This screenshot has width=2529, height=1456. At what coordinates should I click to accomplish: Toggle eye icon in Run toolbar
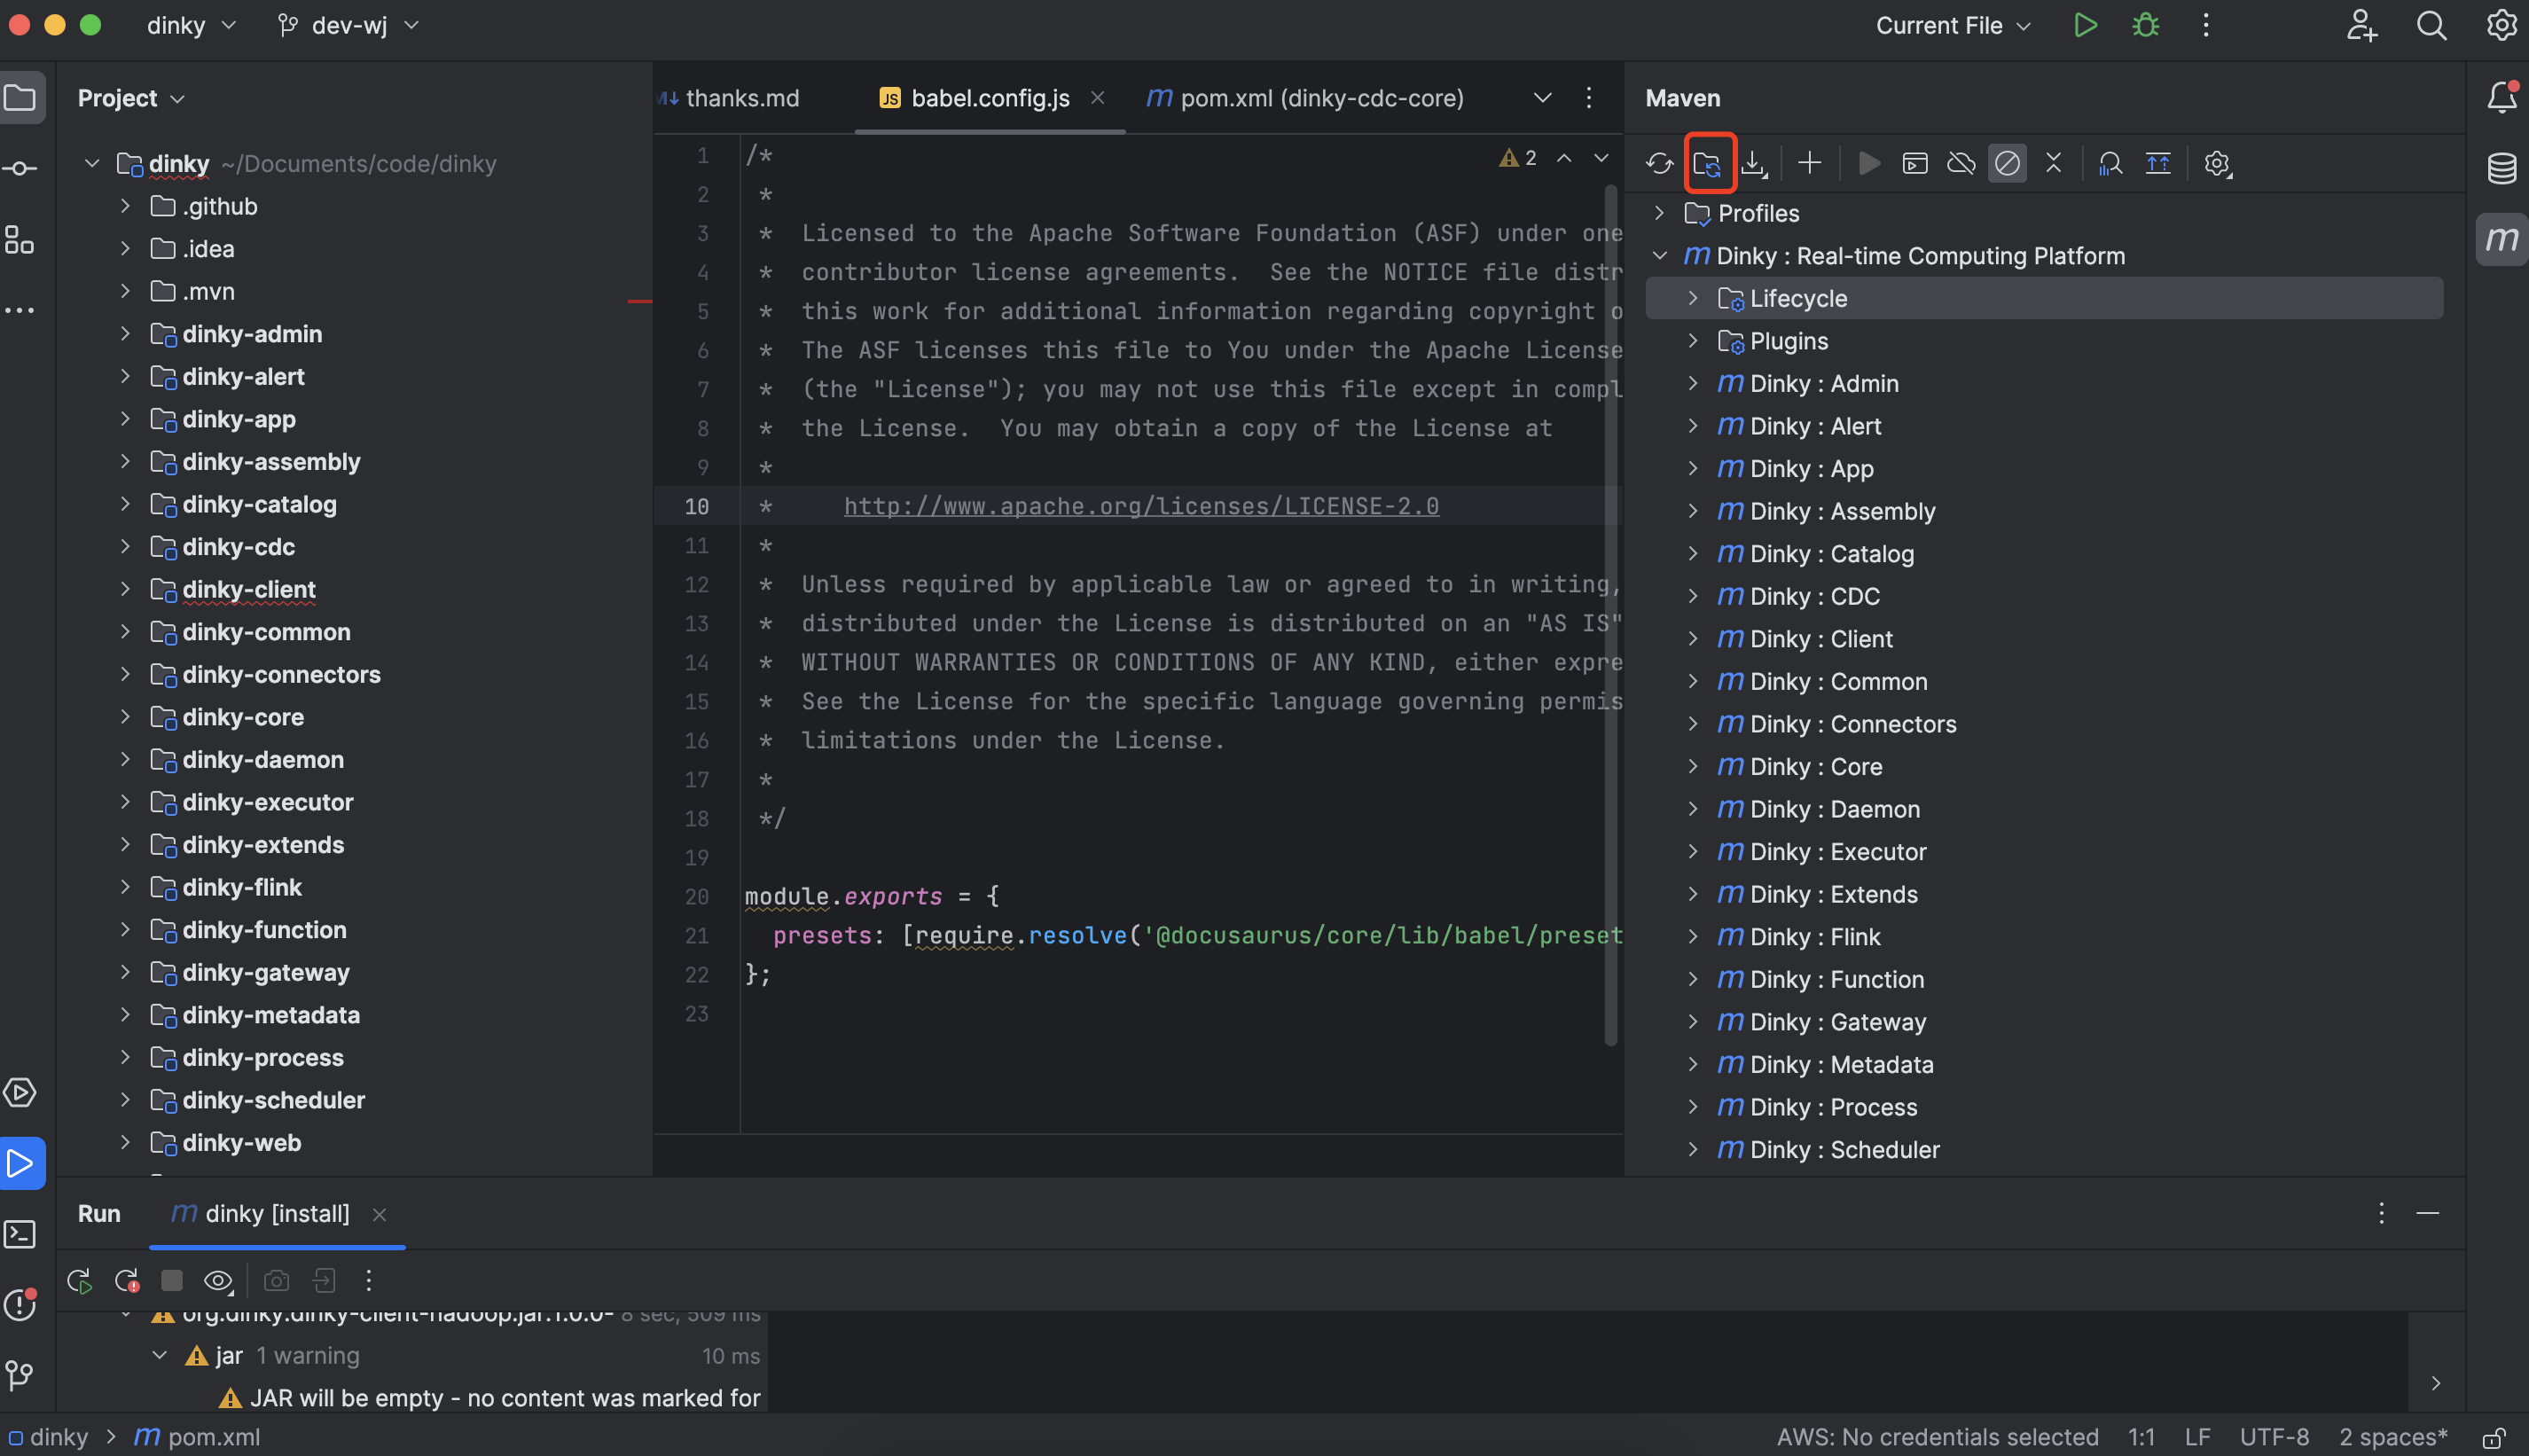coord(218,1280)
